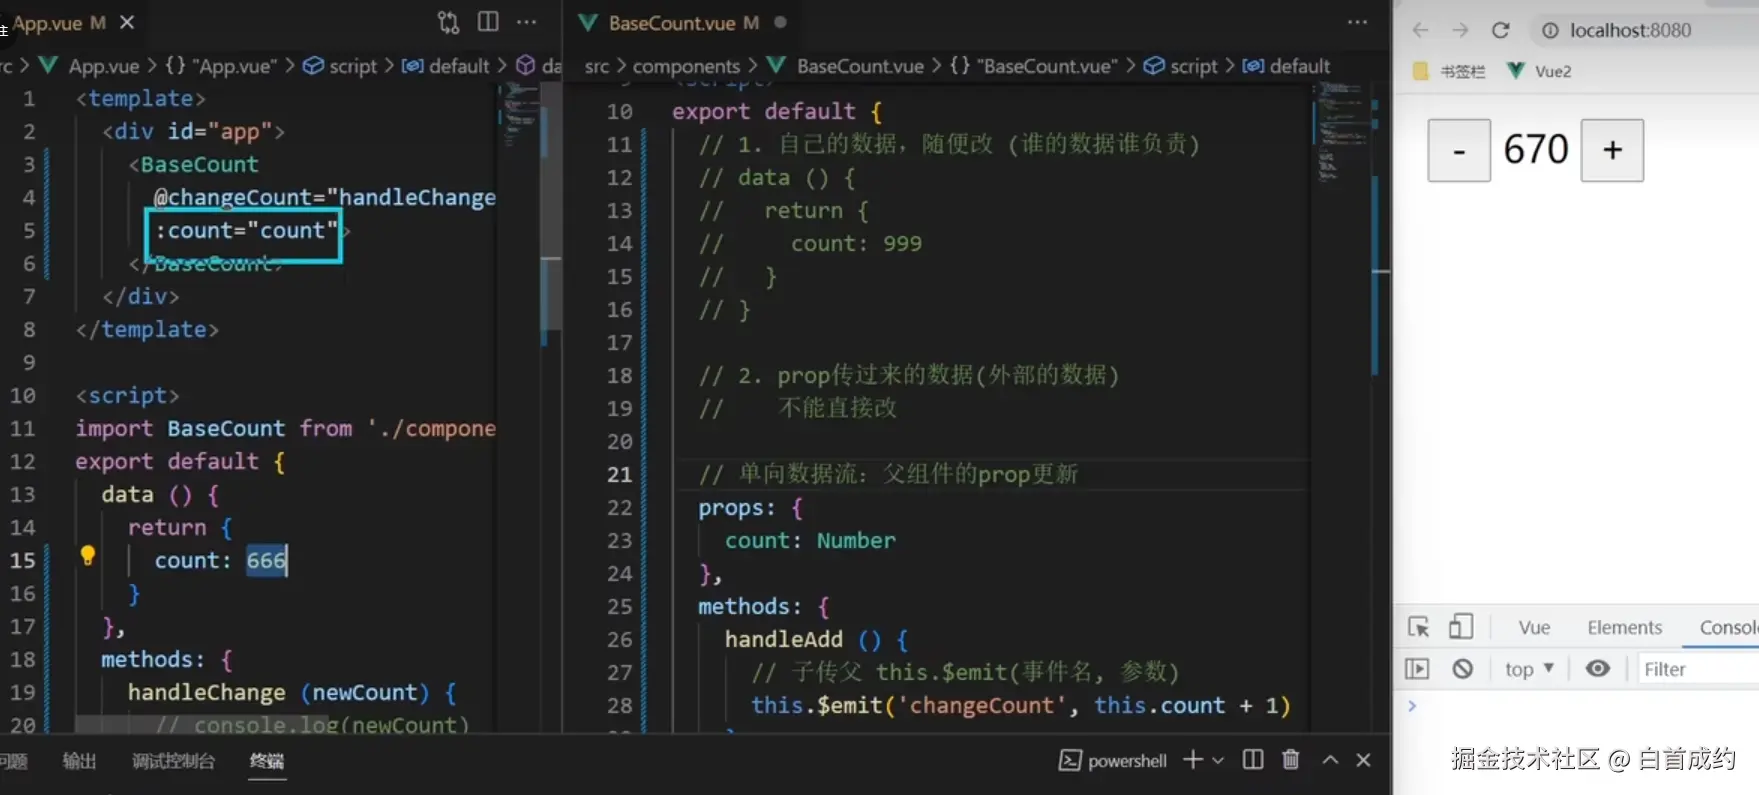The image size is (1759, 795).
Task: Open more actions menu of left editor
Action: click(x=526, y=22)
